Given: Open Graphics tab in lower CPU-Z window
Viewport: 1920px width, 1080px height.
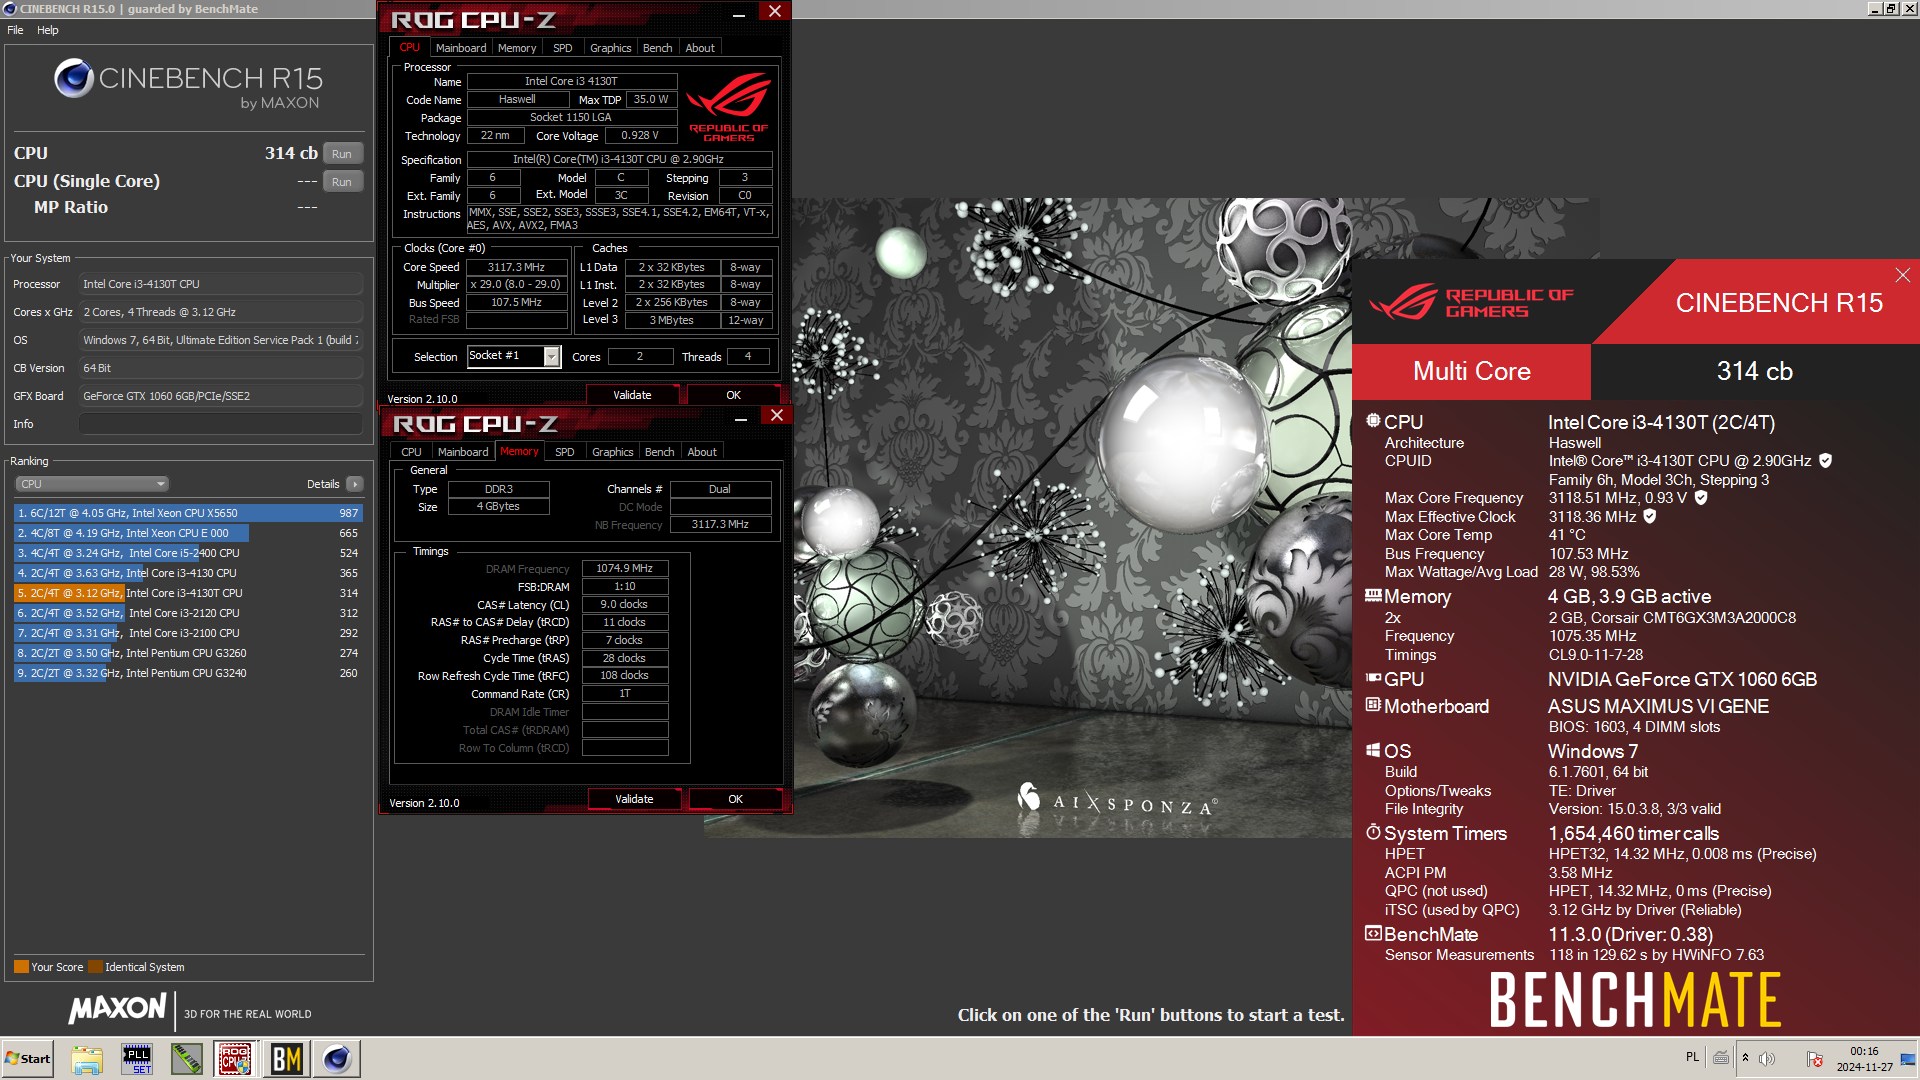Looking at the screenshot, I should [x=612, y=452].
